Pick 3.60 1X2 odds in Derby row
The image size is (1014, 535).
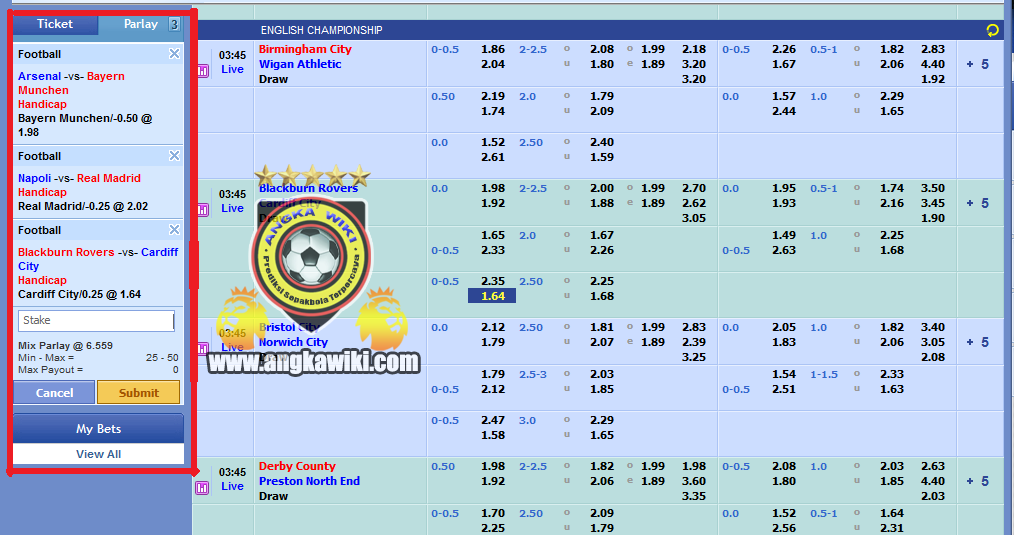[x=694, y=481]
